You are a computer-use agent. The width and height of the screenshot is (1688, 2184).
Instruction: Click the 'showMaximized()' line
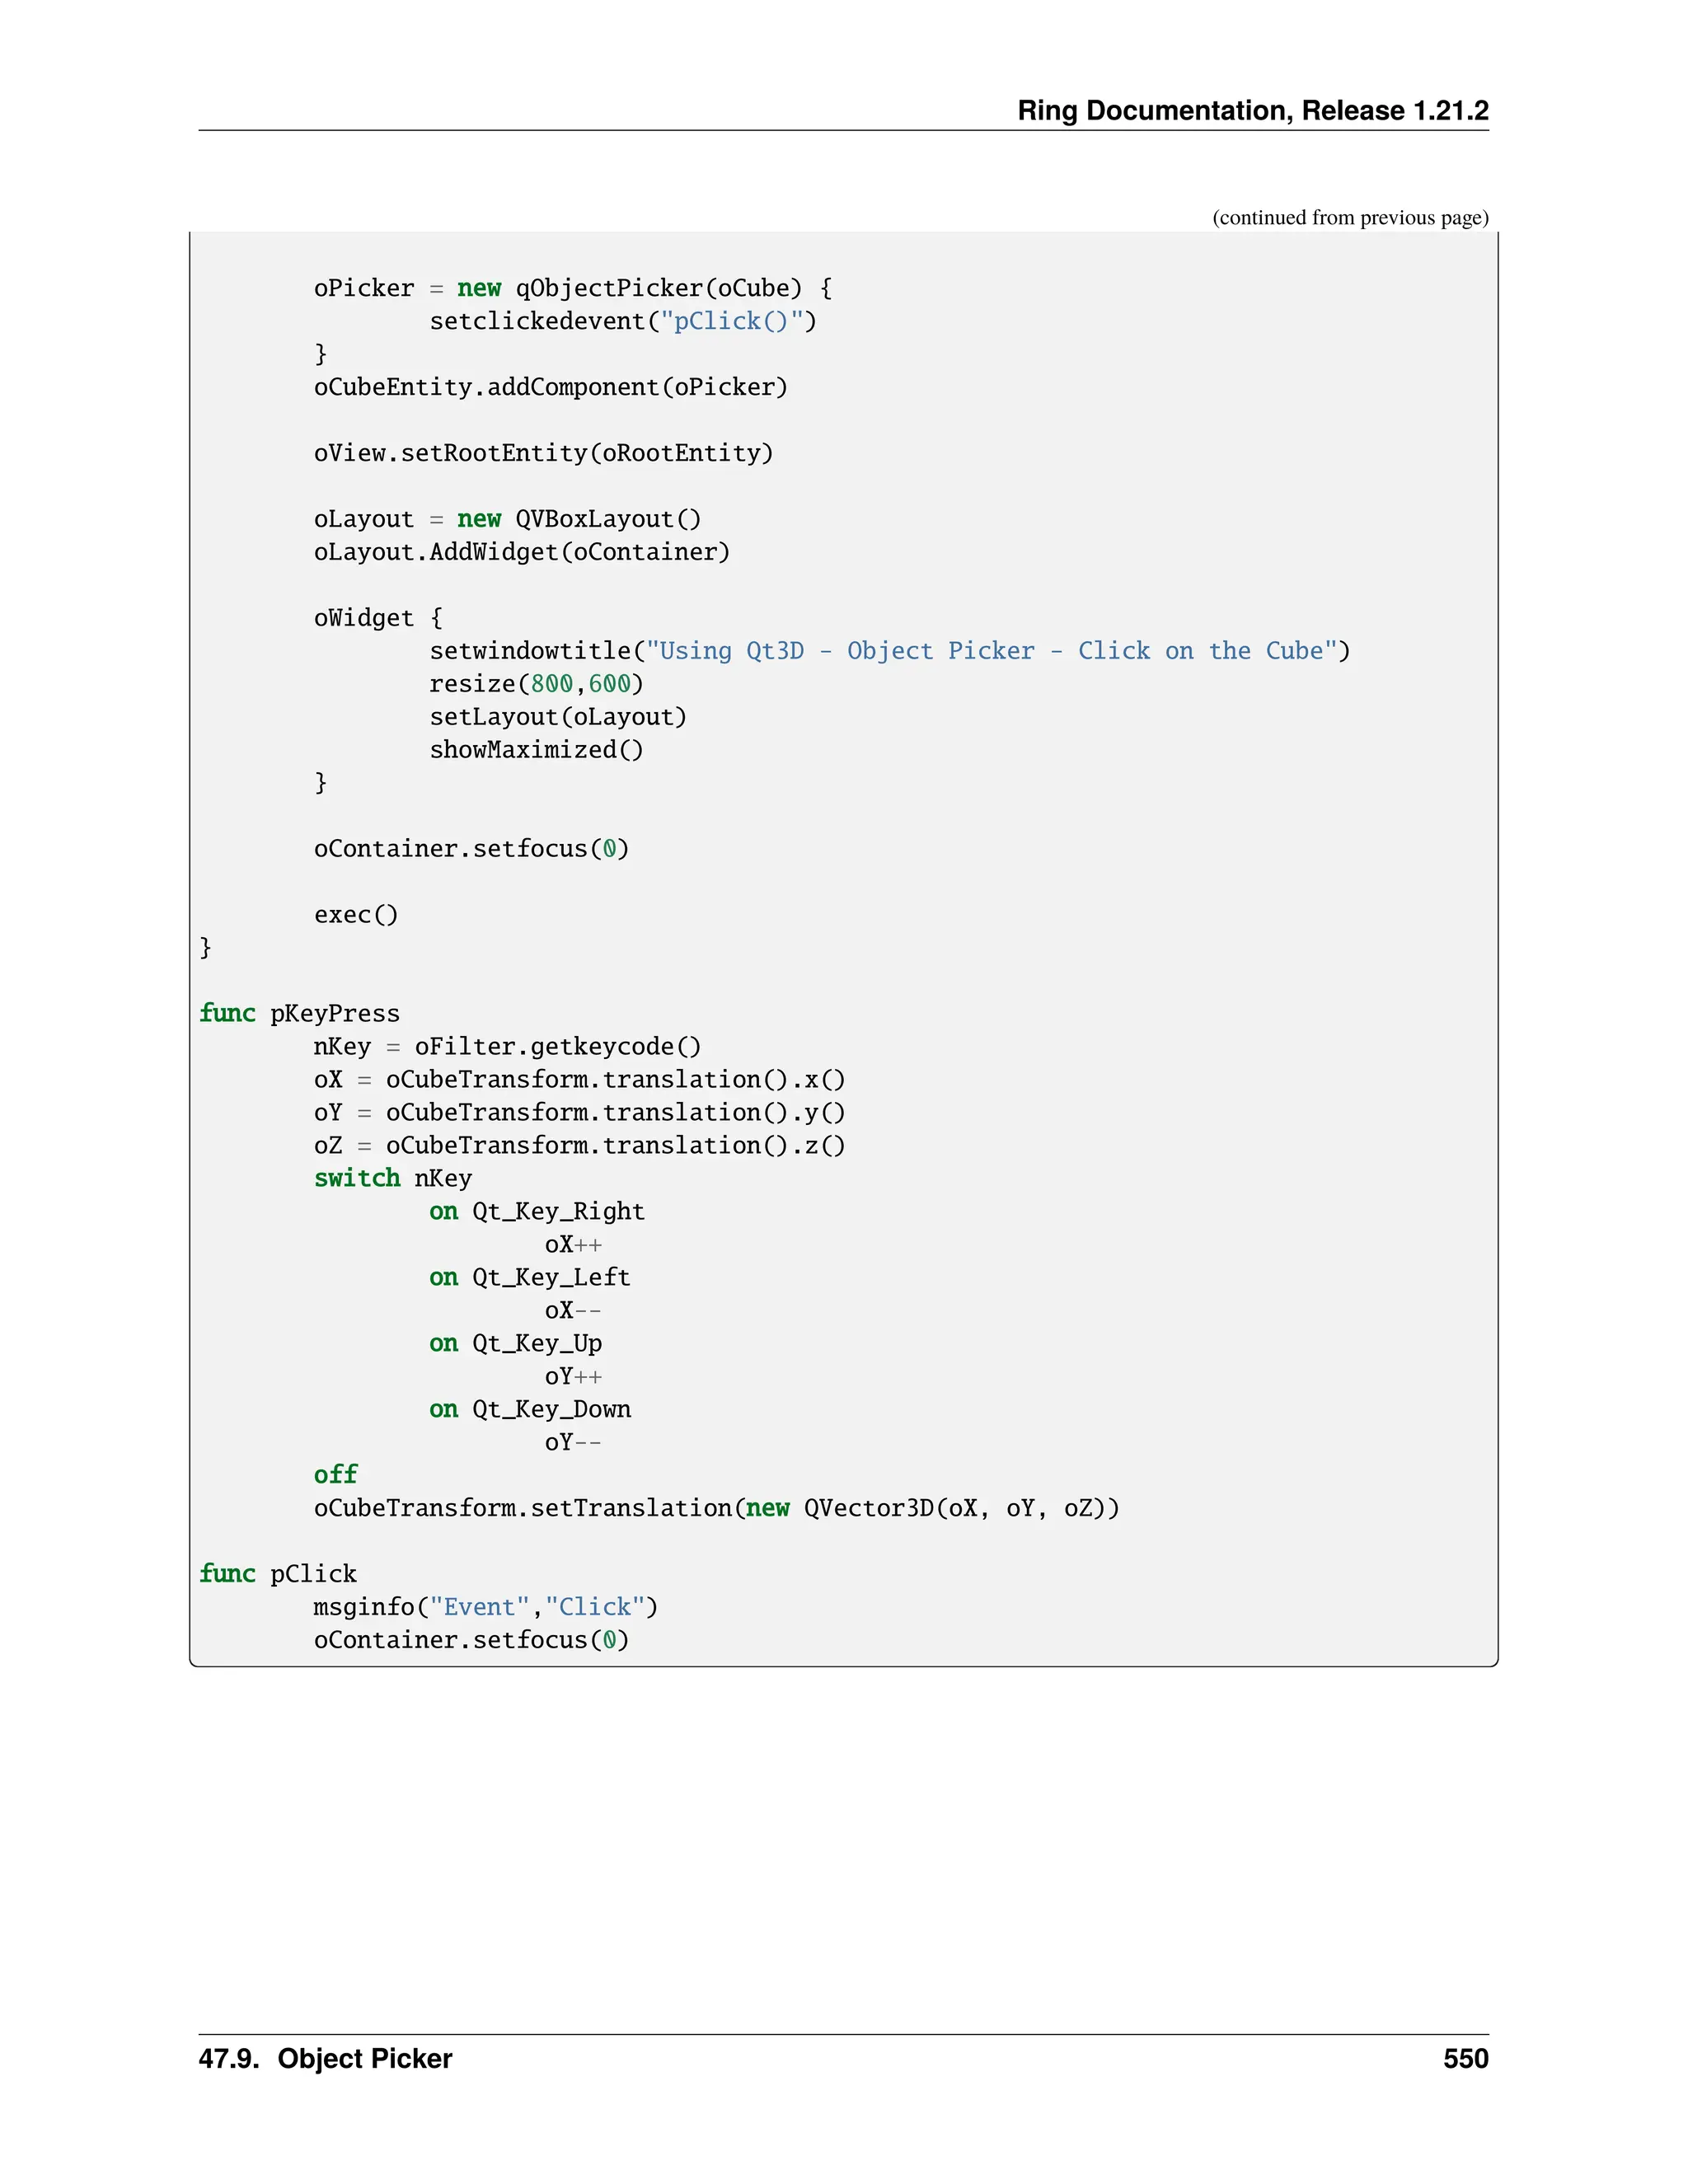click(x=536, y=750)
